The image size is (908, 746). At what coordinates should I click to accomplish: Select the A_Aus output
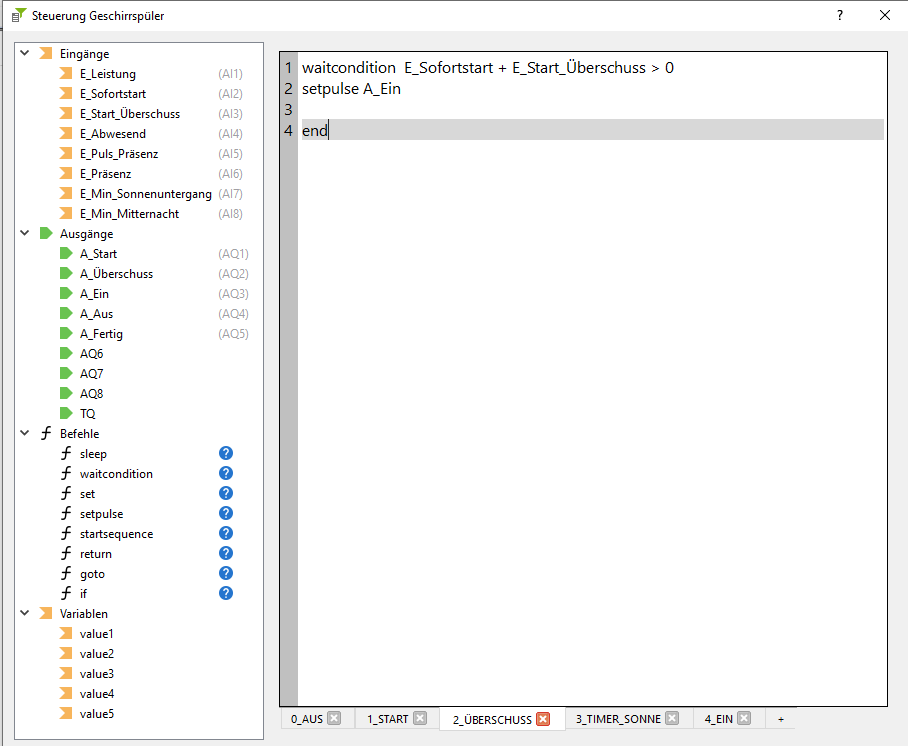(x=97, y=314)
